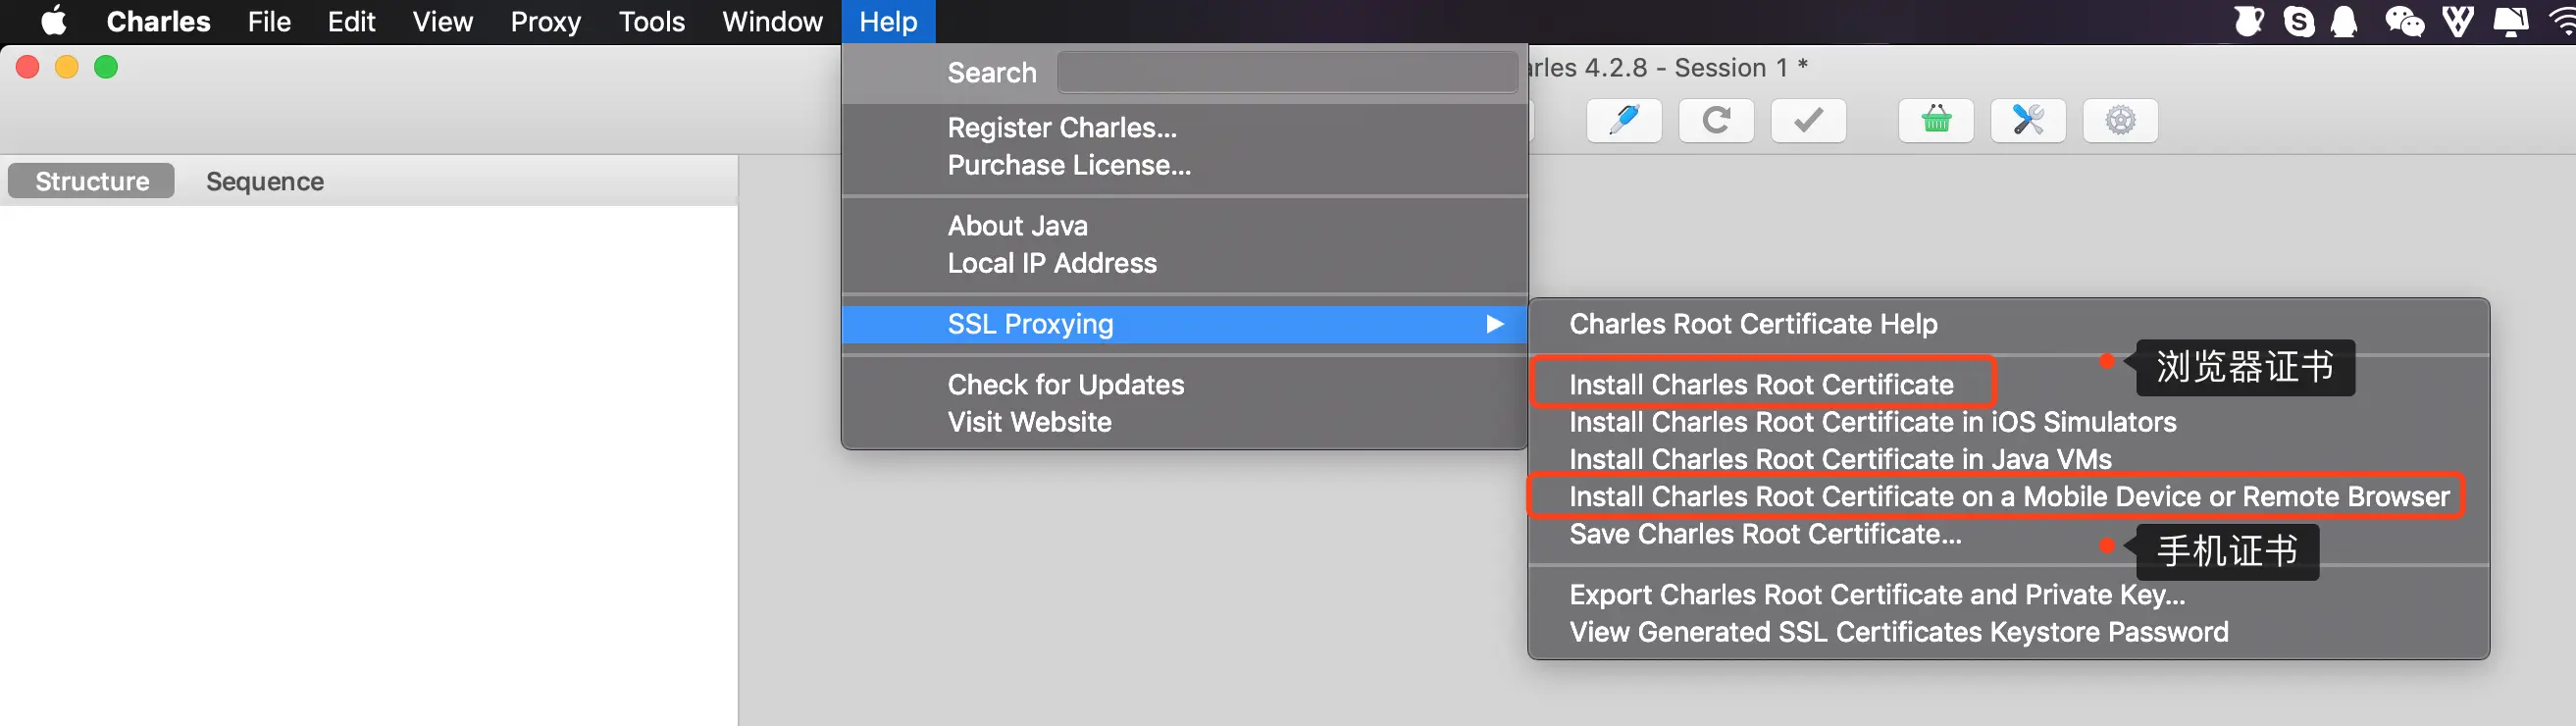2576x726 pixels.
Task: Open the View menu
Action: coord(442,21)
